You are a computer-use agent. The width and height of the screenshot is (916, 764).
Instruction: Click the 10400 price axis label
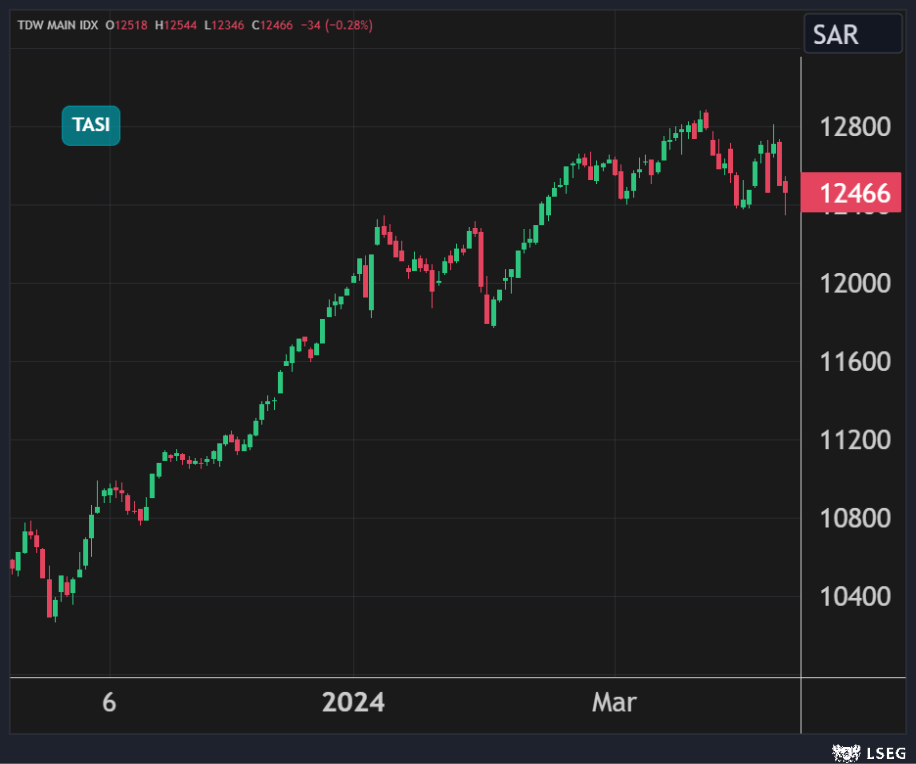point(854,597)
